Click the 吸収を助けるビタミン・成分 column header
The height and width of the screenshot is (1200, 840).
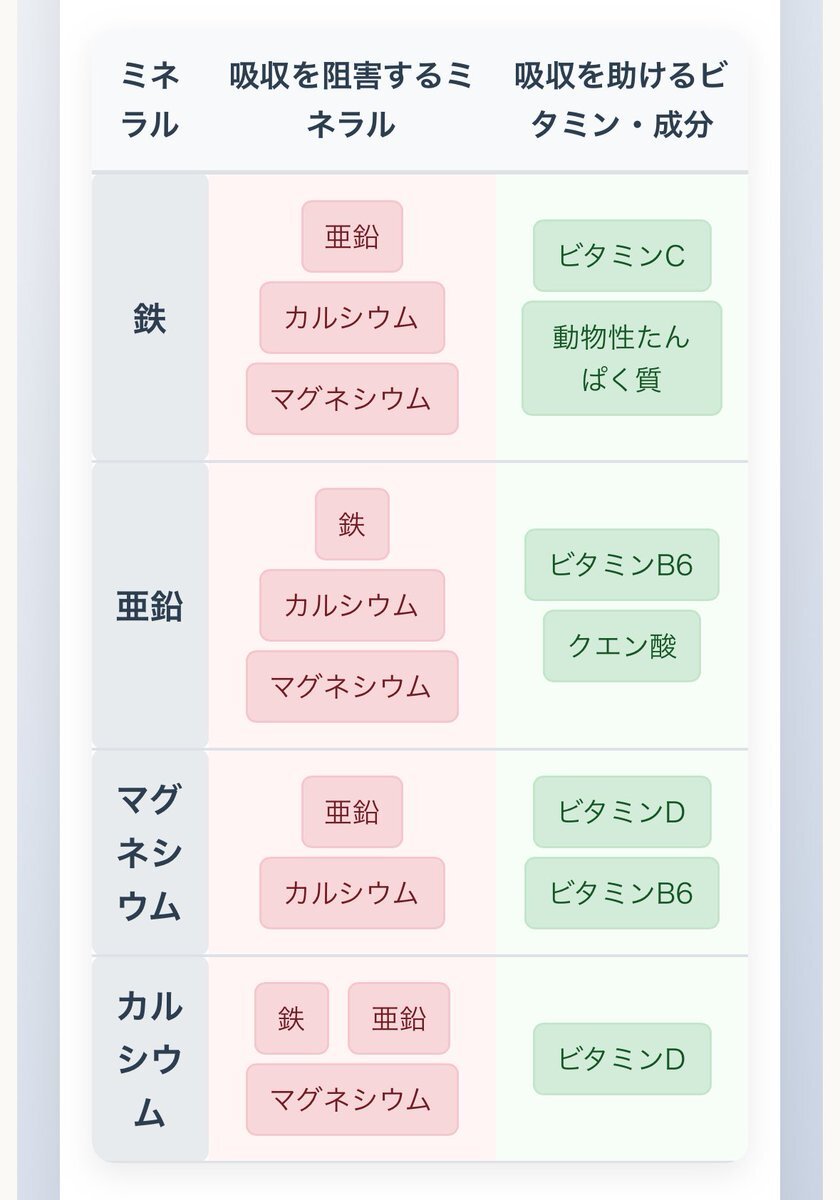(622, 100)
